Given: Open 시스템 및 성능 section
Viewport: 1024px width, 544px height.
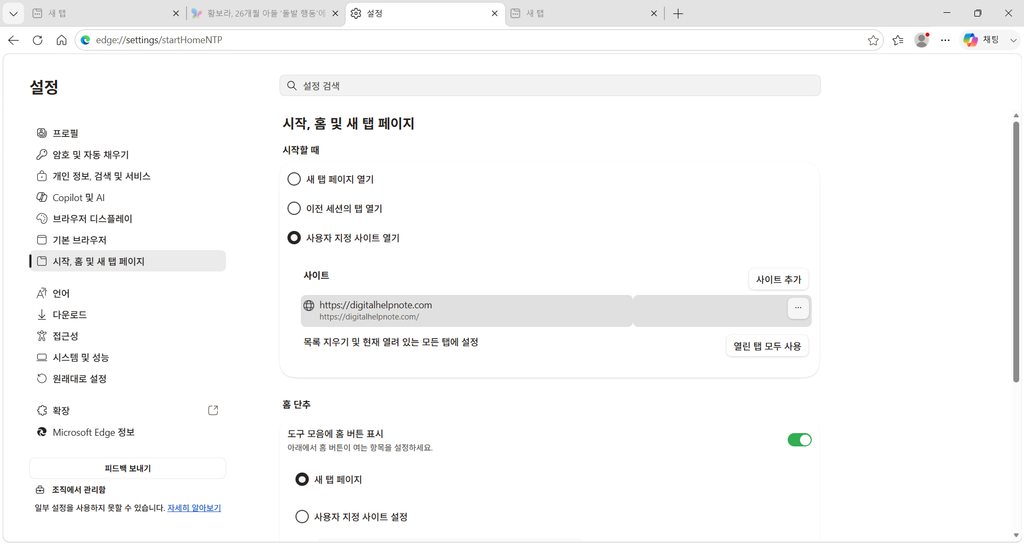Looking at the screenshot, I should pyautogui.click(x=127, y=357).
